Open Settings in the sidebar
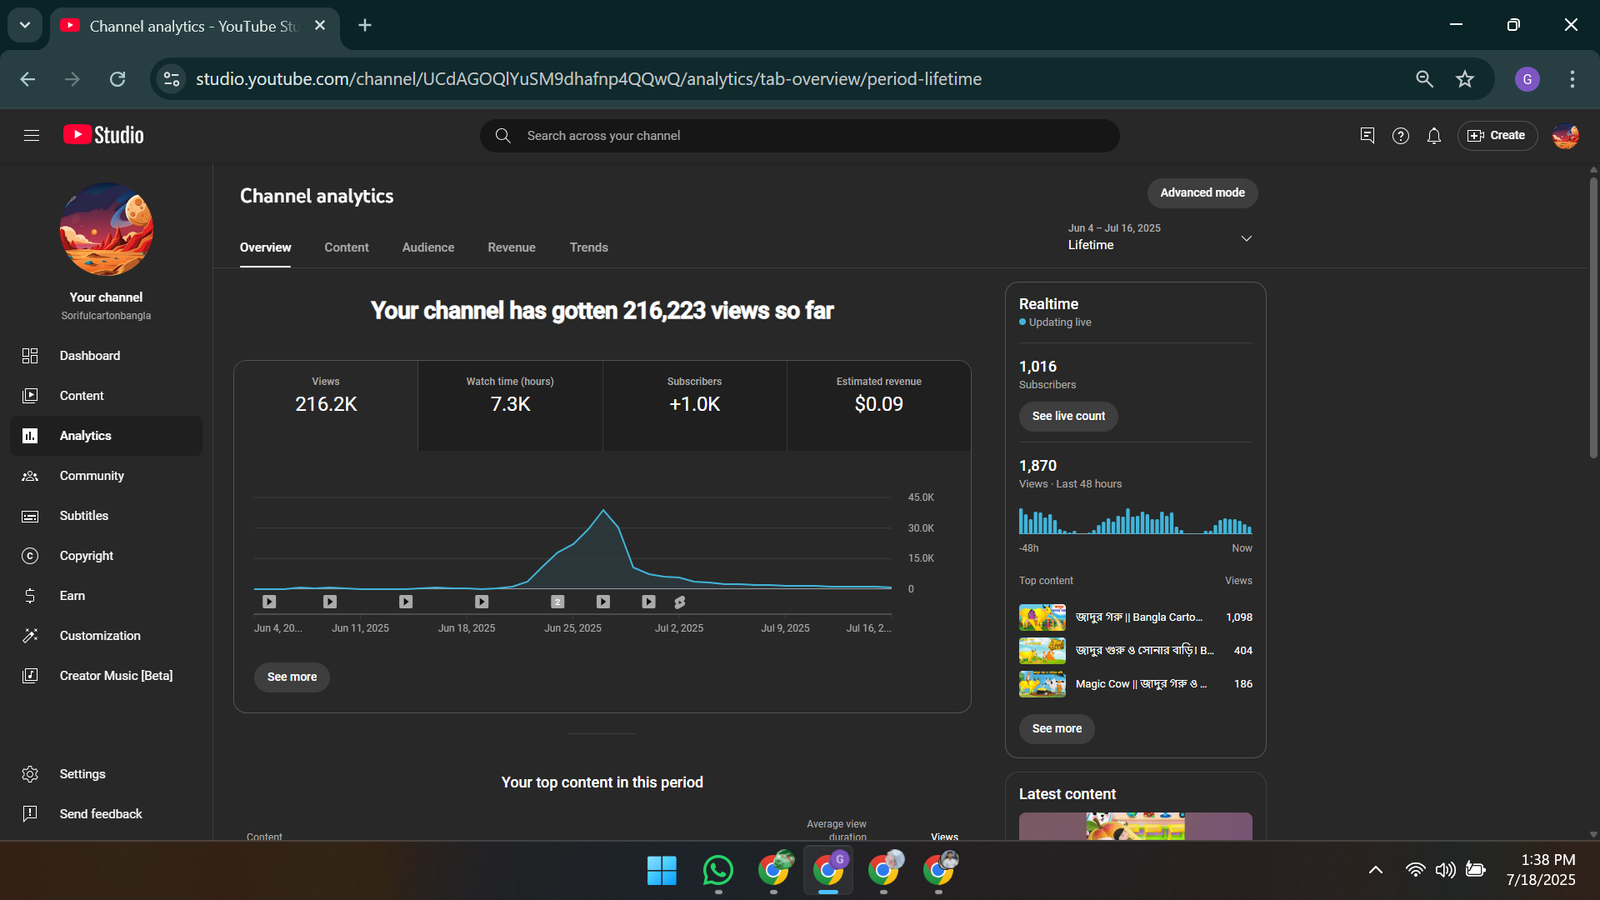The image size is (1600, 900). point(106,774)
